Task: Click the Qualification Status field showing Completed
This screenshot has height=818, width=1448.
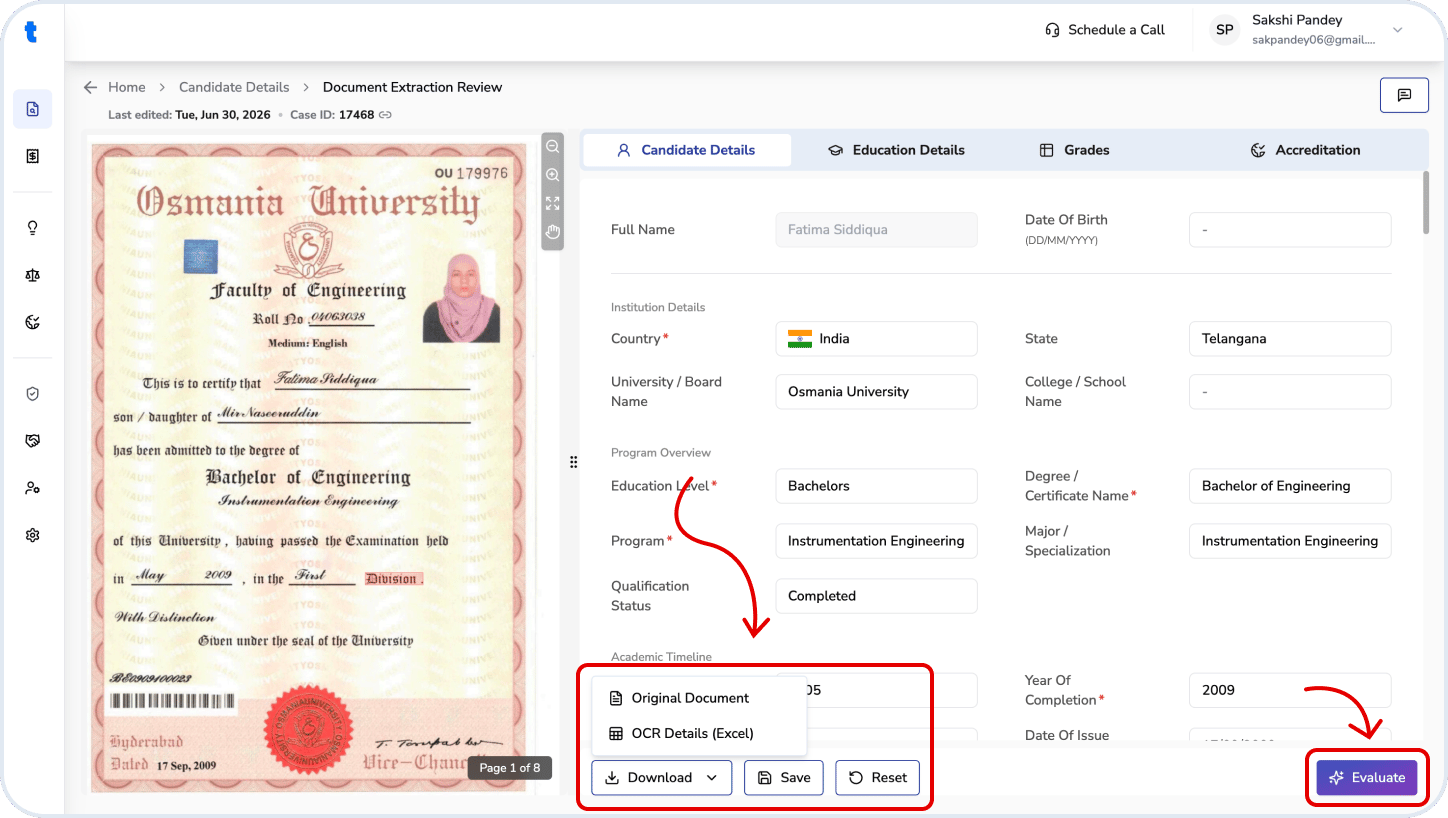Action: click(x=876, y=596)
